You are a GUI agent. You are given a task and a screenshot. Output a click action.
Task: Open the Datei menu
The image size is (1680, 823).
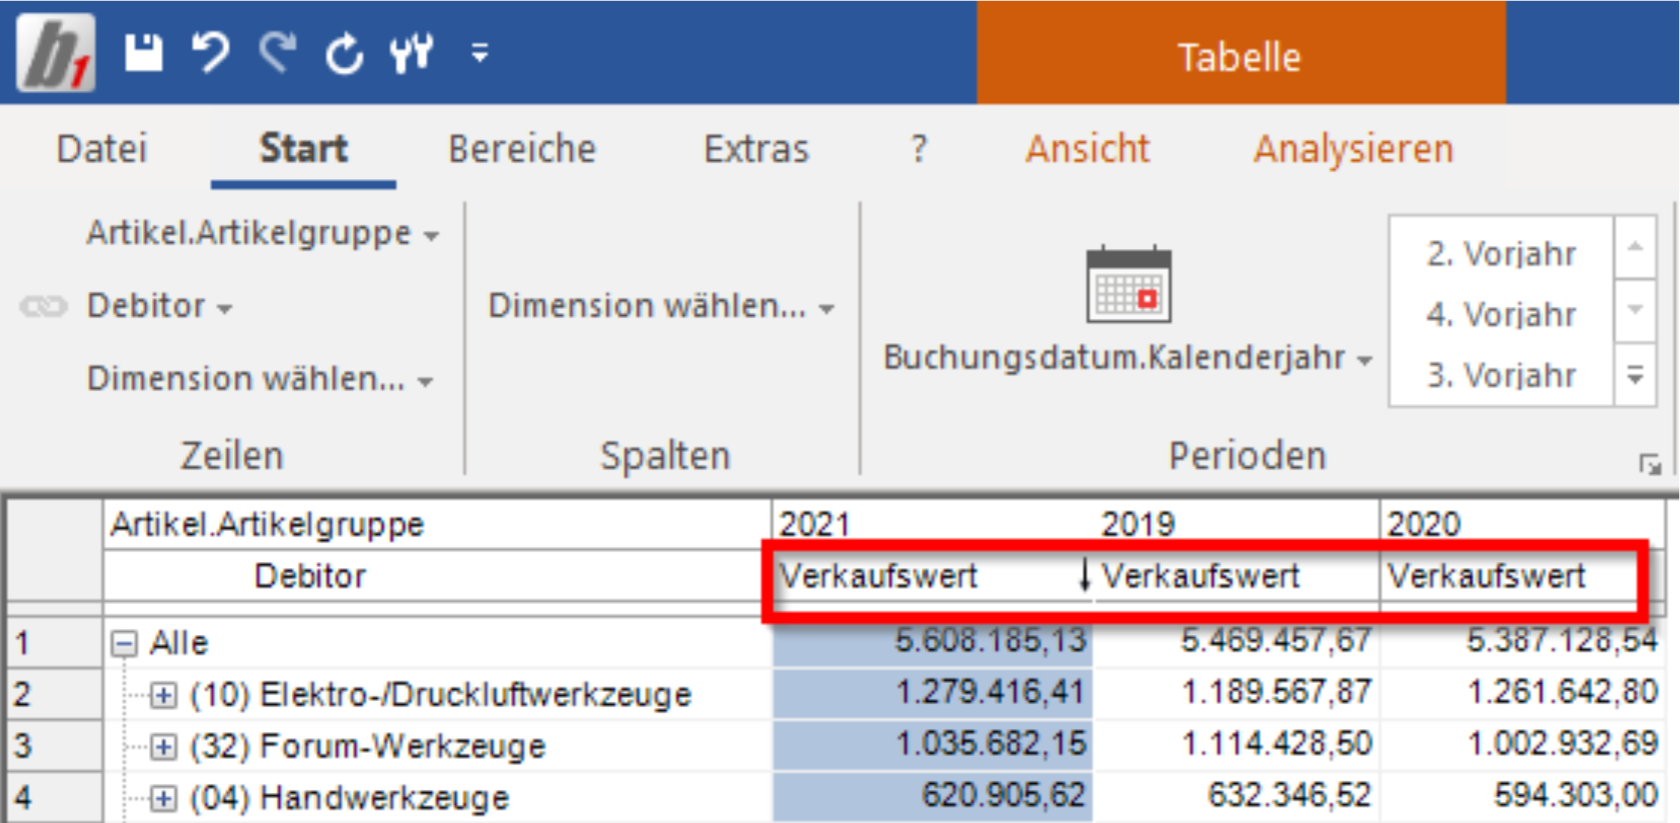point(102,149)
